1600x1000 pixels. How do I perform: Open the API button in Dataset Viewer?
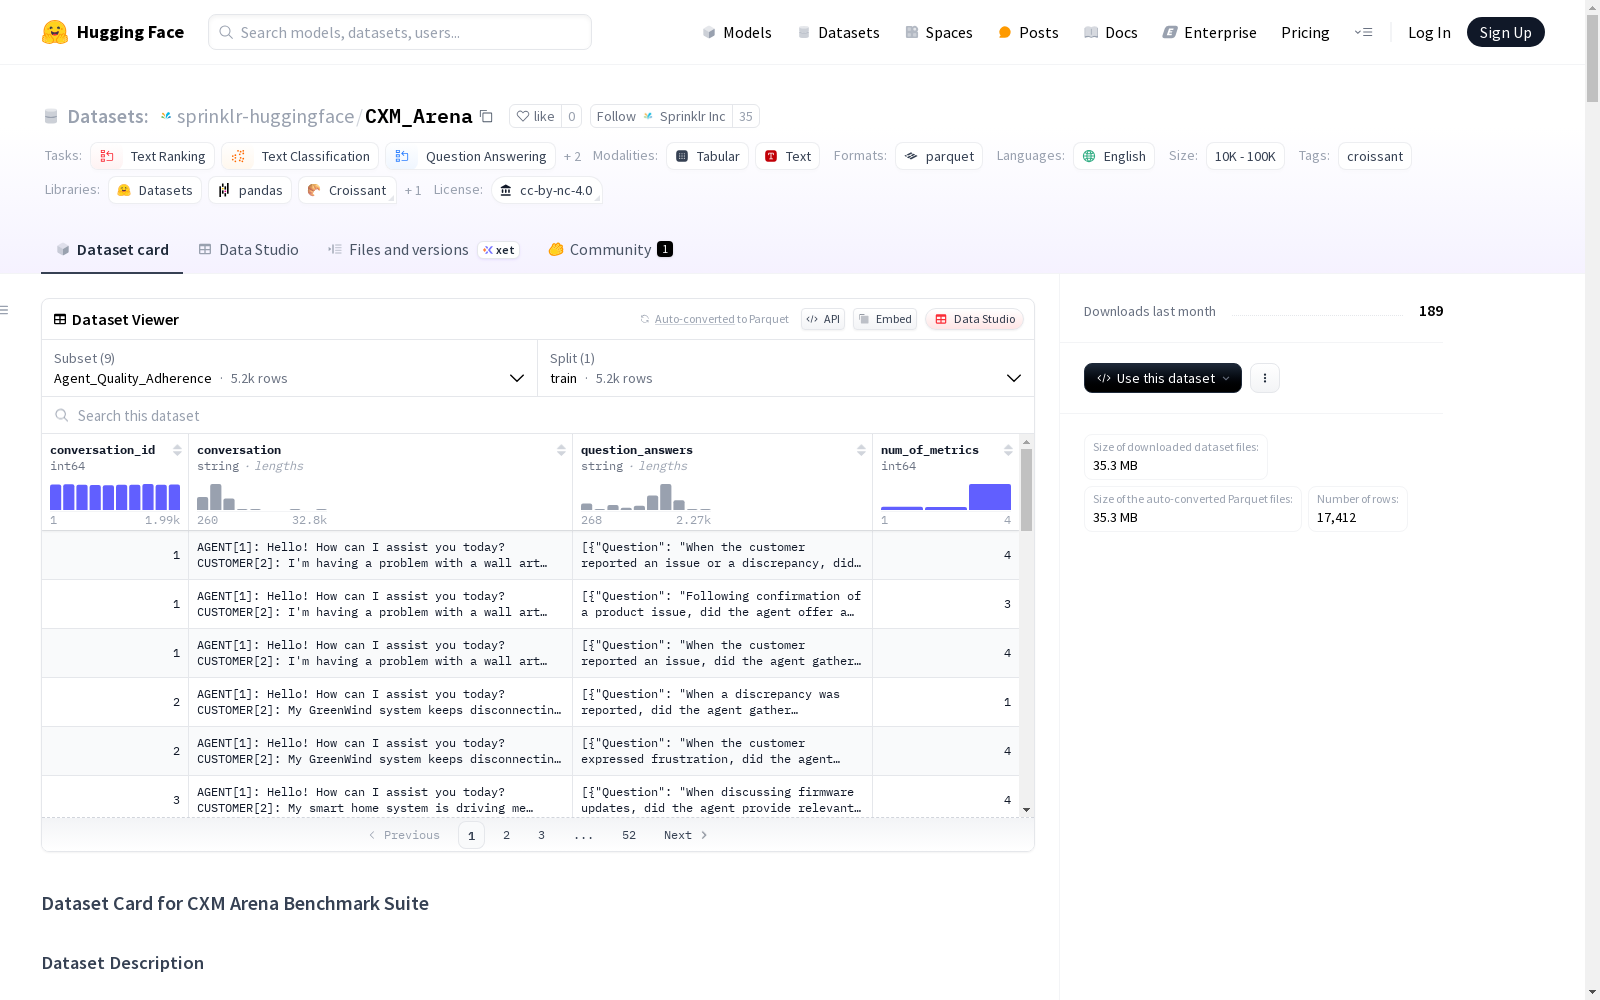pyautogui.click(x=823, y=319)
